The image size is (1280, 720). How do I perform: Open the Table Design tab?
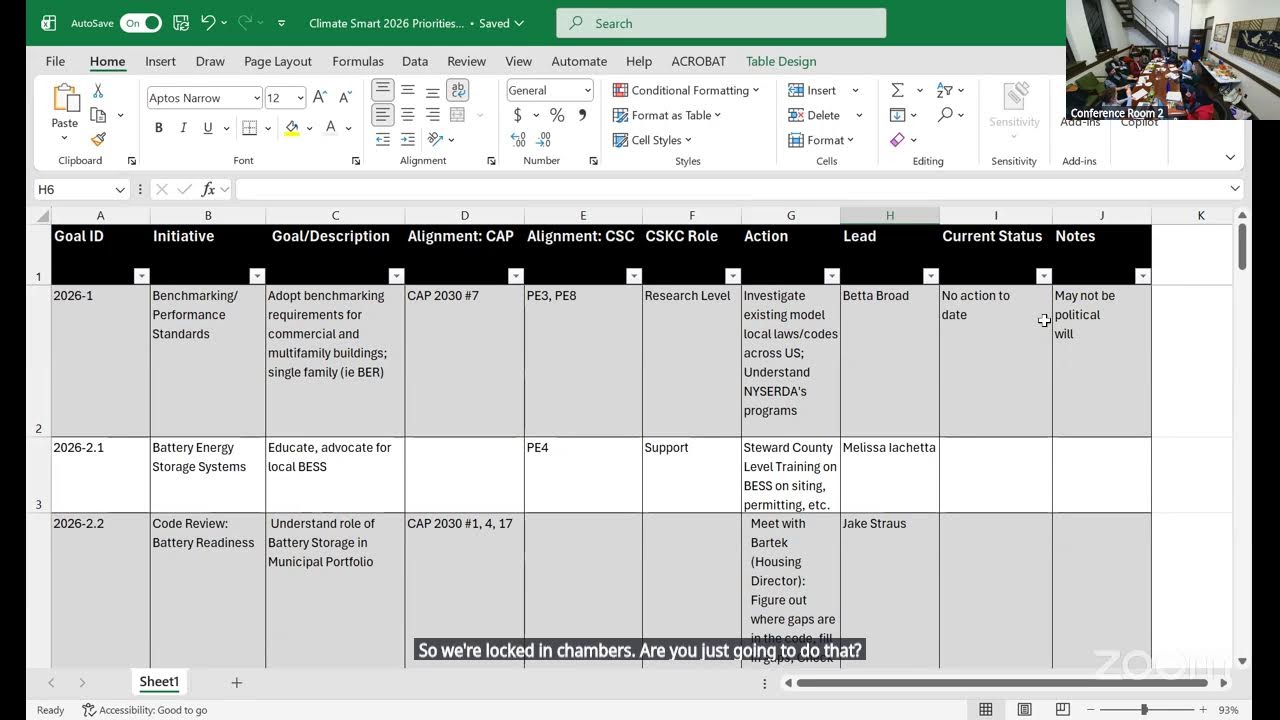(x=781, y=61)
